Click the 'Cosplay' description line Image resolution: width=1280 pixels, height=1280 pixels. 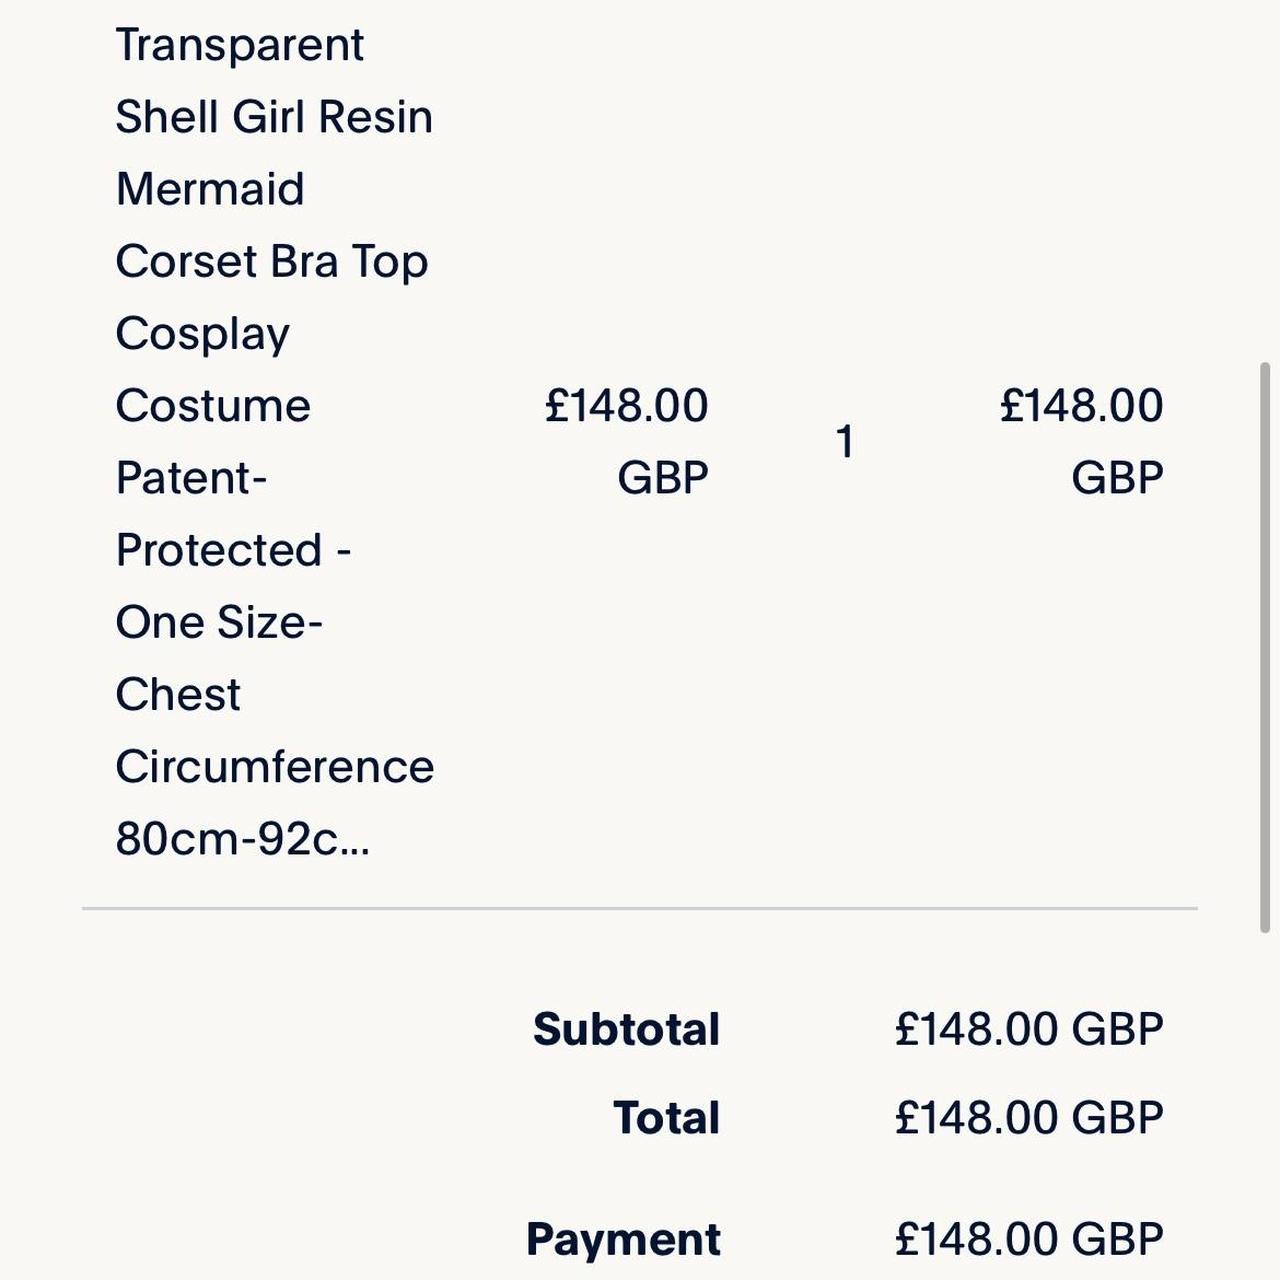click(x=203, y=335)
